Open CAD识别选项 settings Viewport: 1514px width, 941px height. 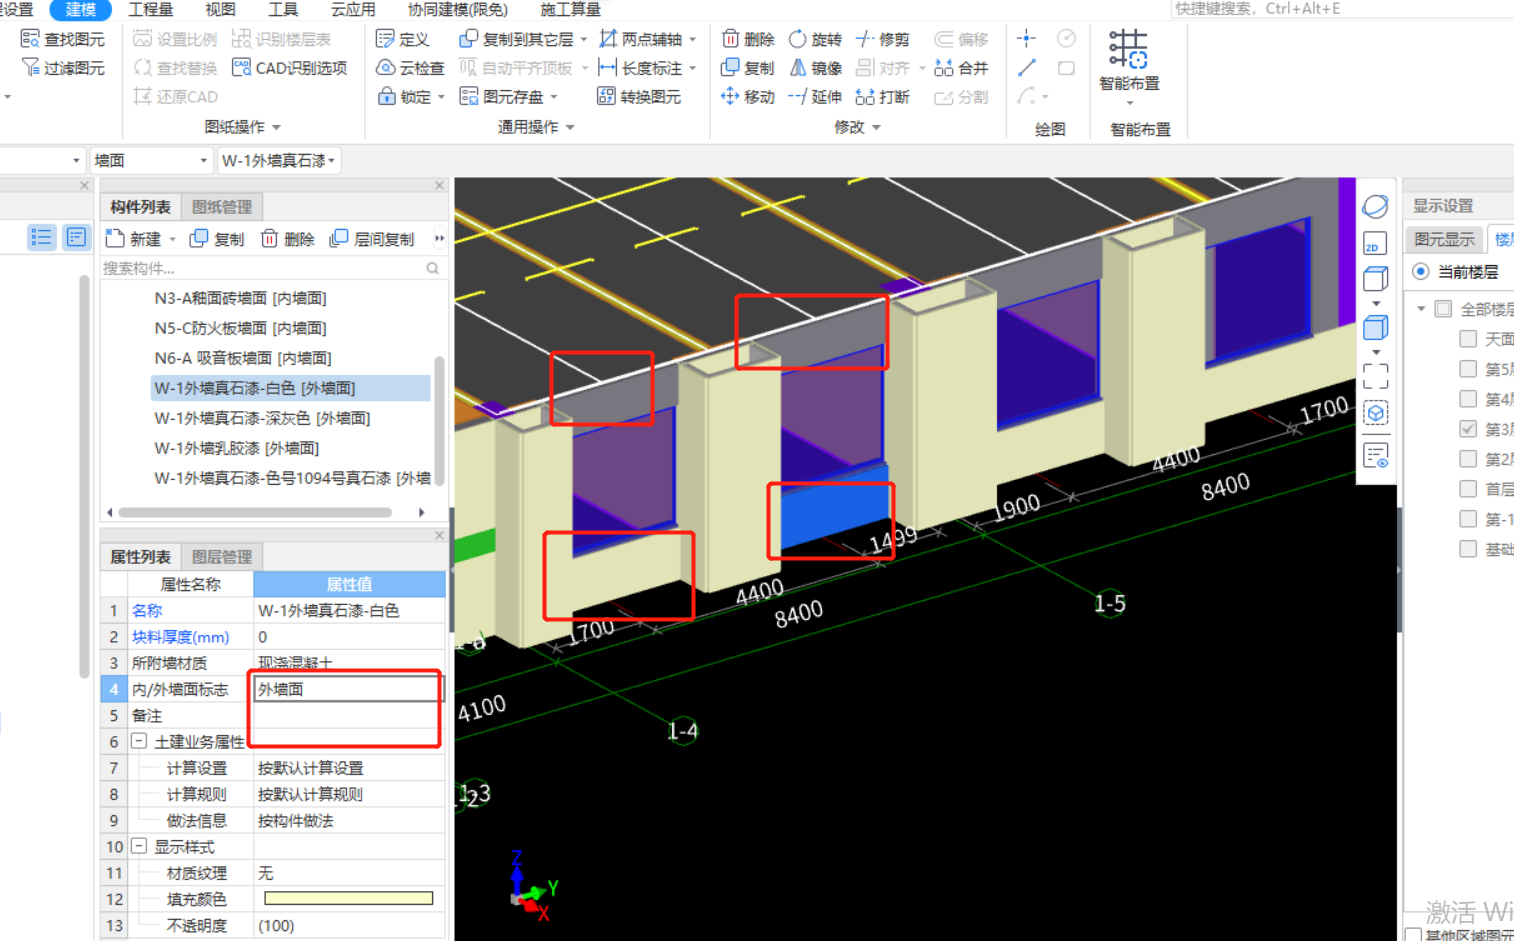[289, 68]
